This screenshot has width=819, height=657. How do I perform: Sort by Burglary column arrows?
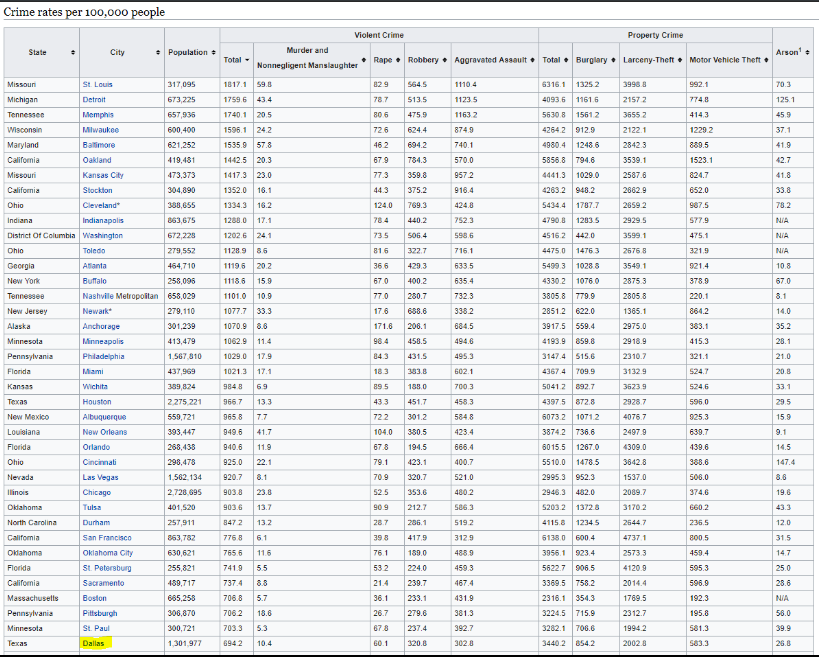click(x=613, y=60)
